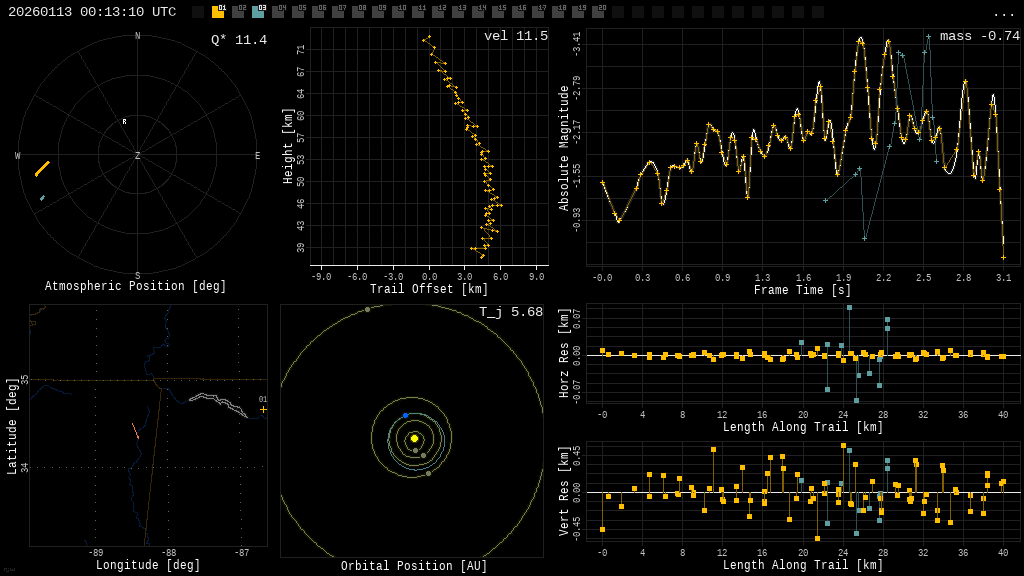The height and width of the screenshot is (576, 1024).
Task: Click the teal meteor streak in sky plot
Action: tap(42, 198)
